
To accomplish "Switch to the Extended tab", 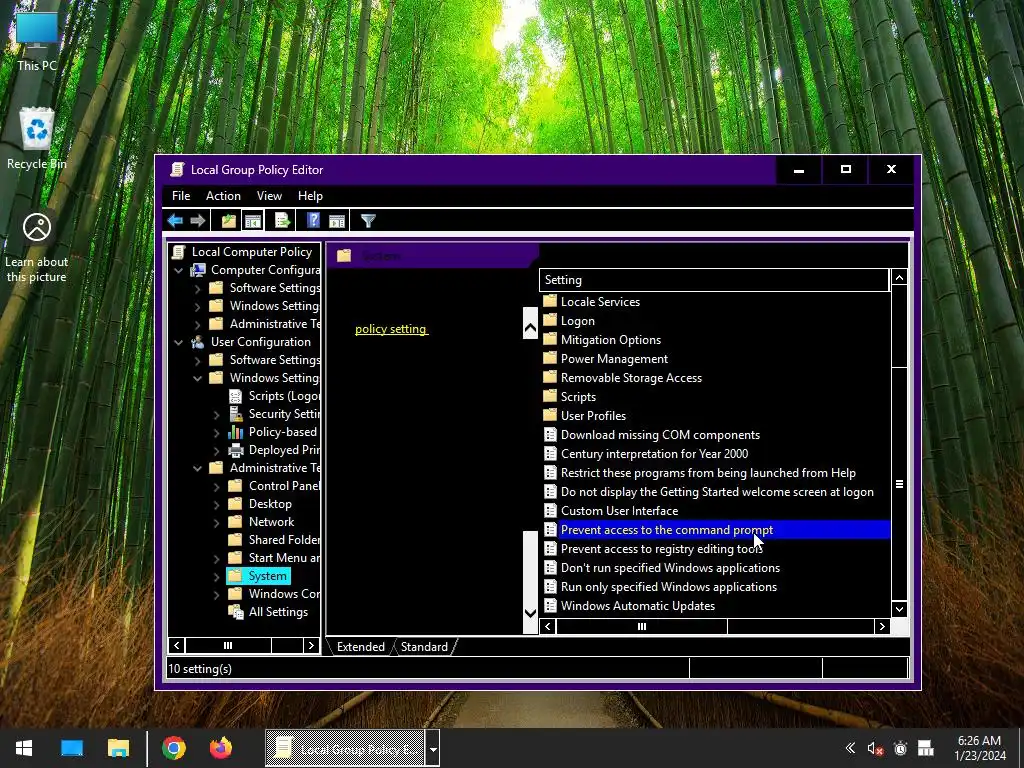I will point(360,647).
